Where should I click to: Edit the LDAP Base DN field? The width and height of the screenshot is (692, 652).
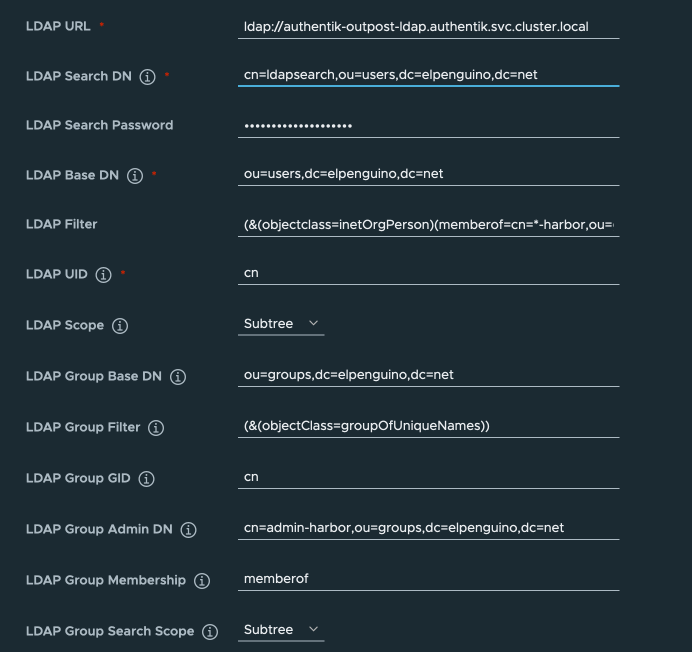428,174
